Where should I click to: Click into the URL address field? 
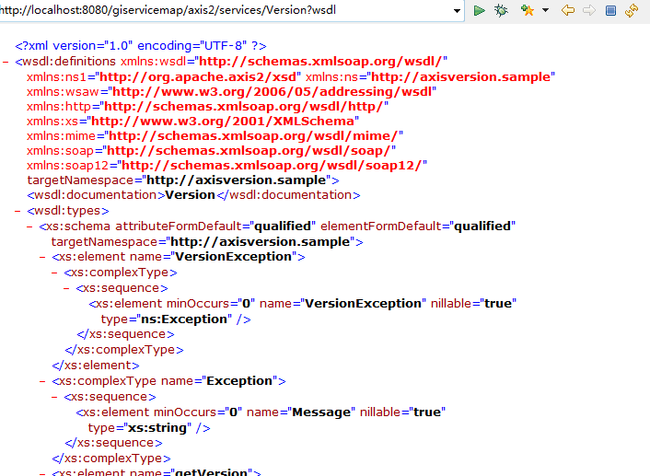pos(224,10)
